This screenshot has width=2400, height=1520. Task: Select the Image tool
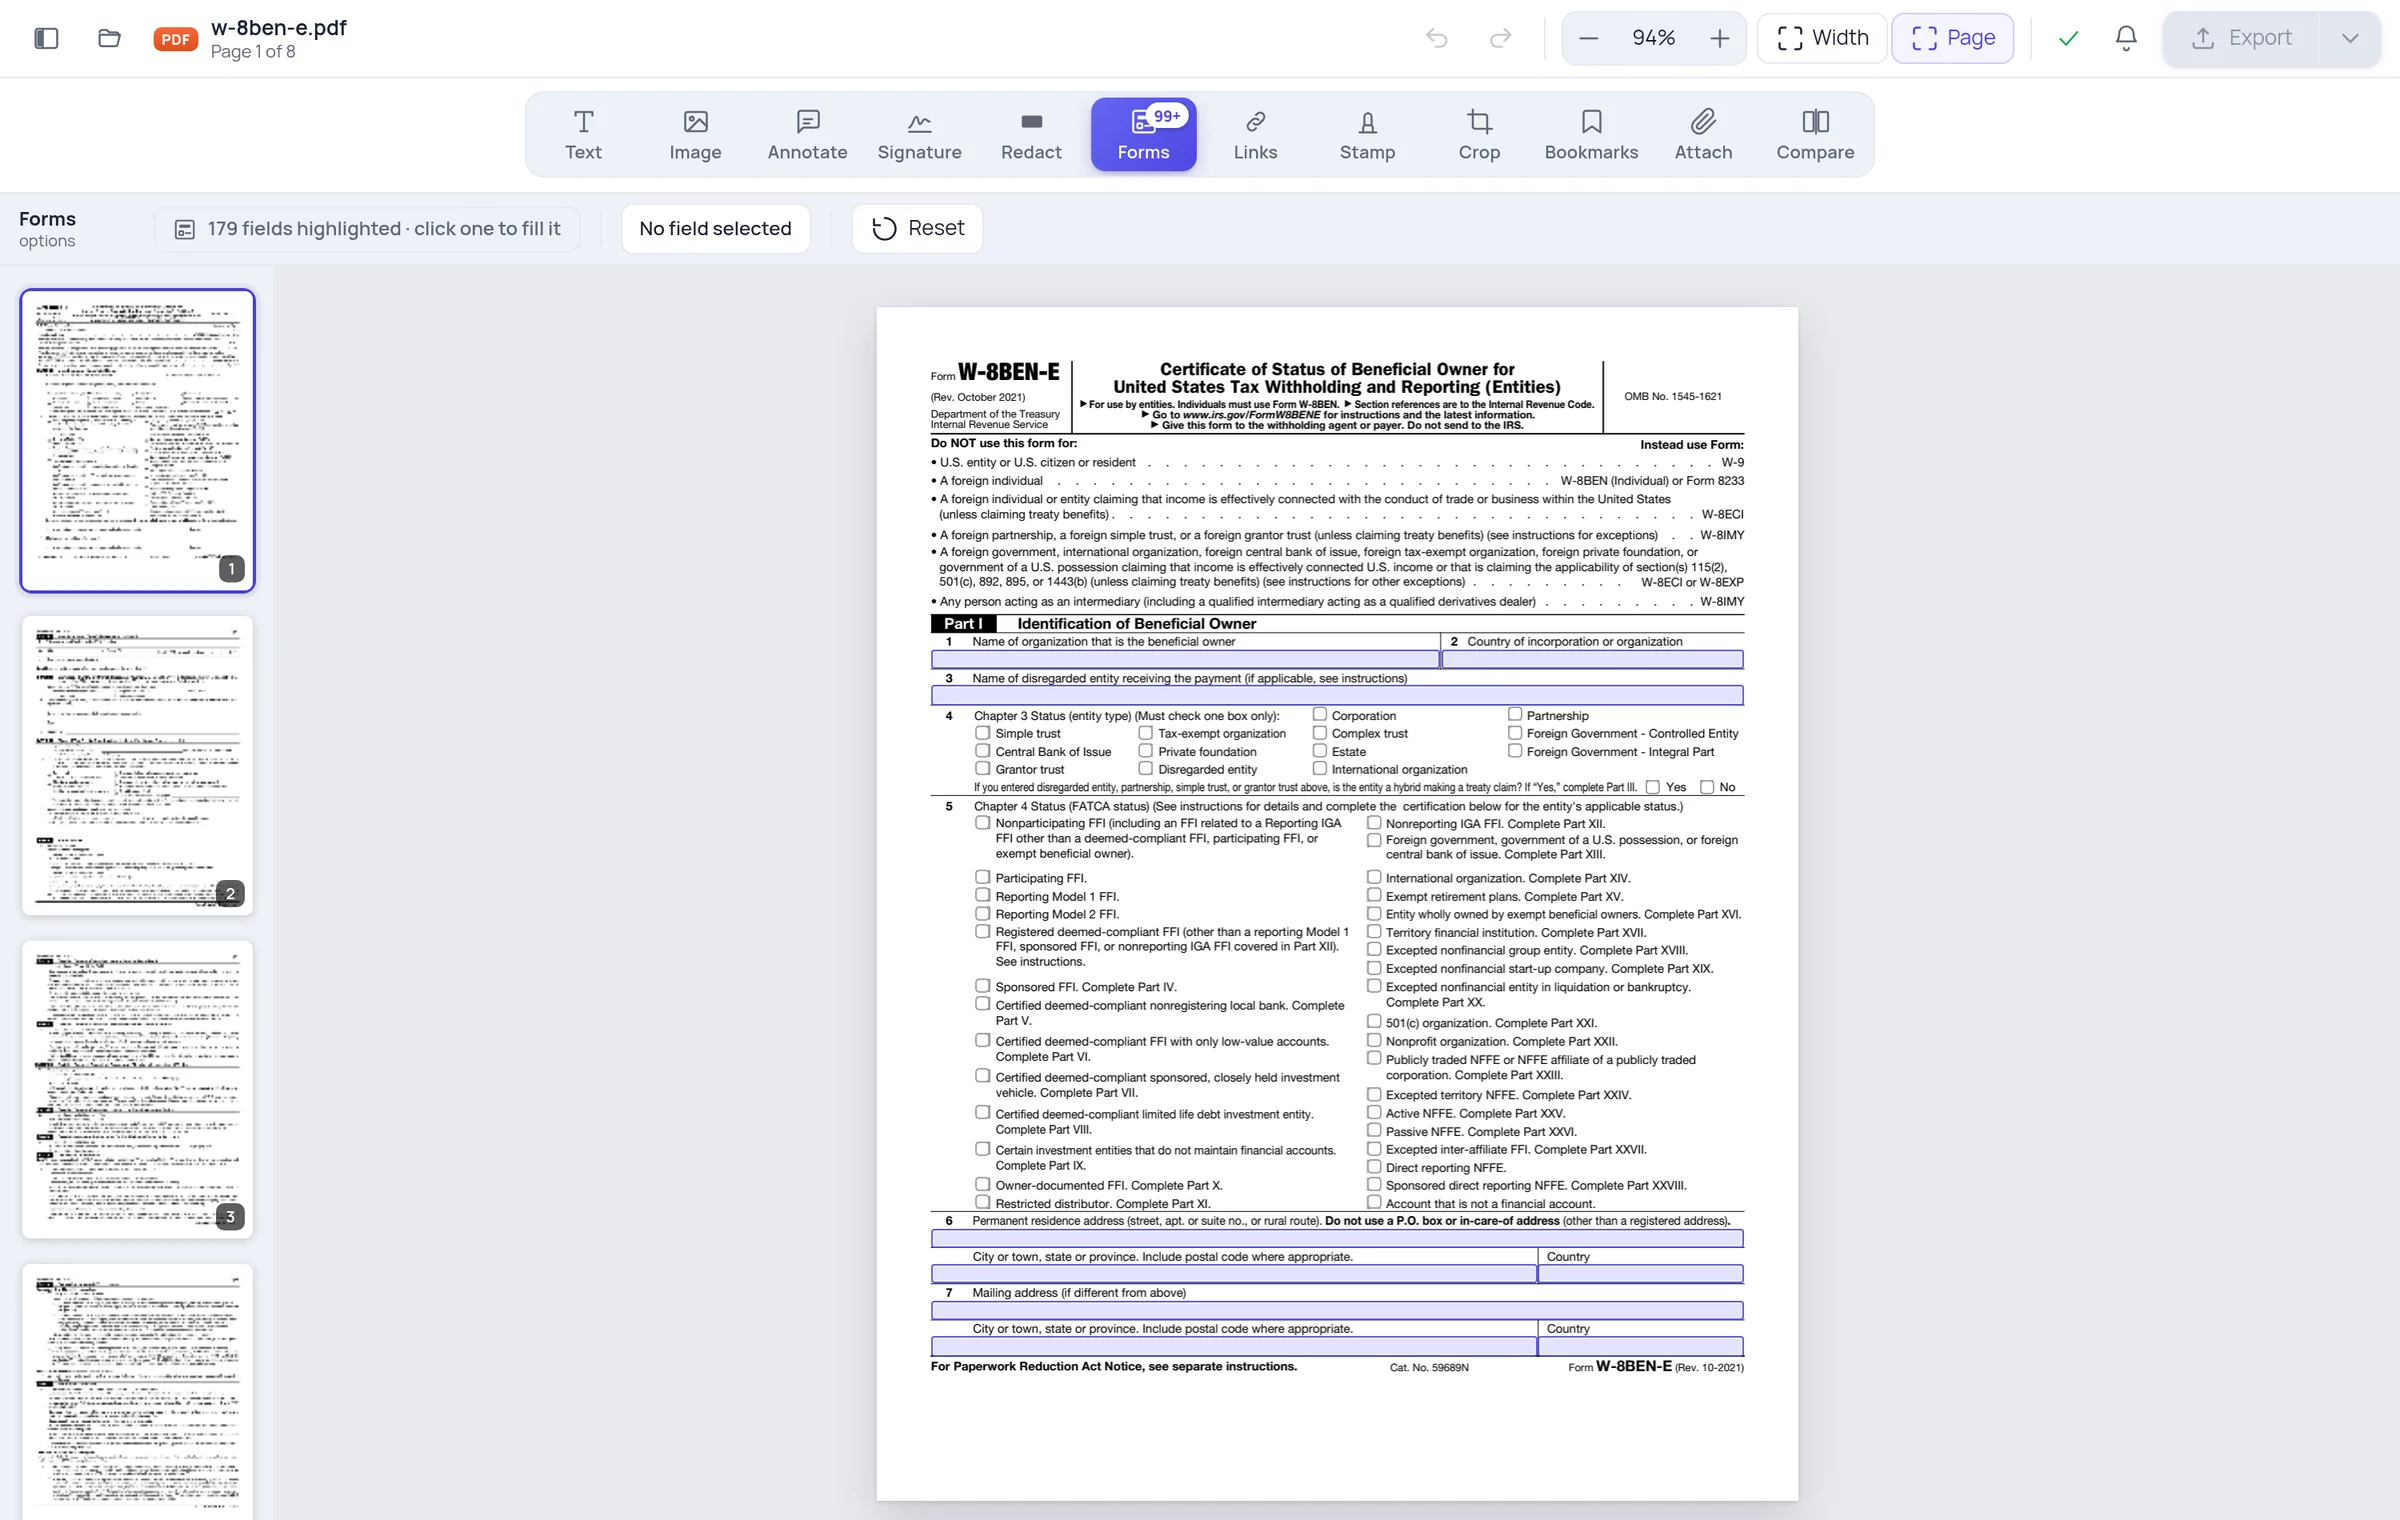(x=695, y=135)
